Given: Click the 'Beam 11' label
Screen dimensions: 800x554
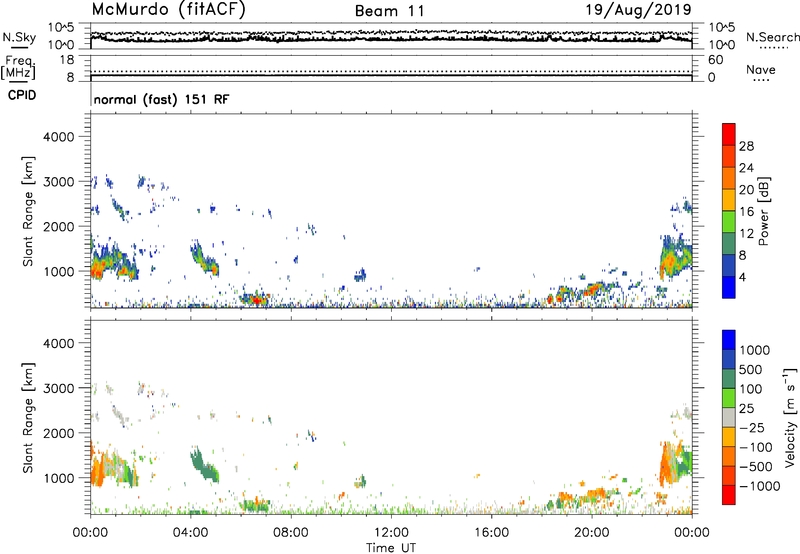Looking at the screenshot, I should [390, 11].
